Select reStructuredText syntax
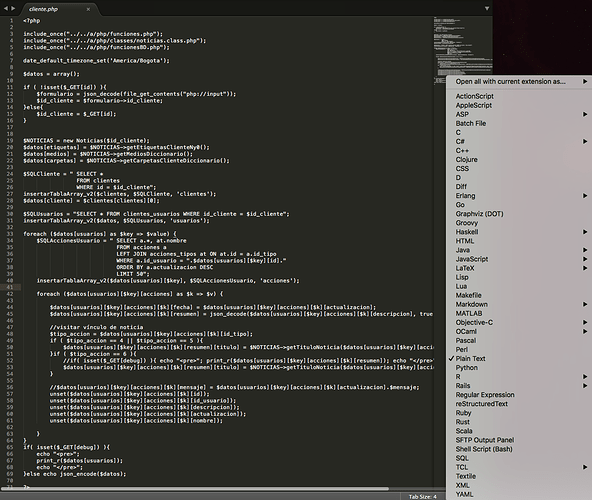 coord(519,404)
